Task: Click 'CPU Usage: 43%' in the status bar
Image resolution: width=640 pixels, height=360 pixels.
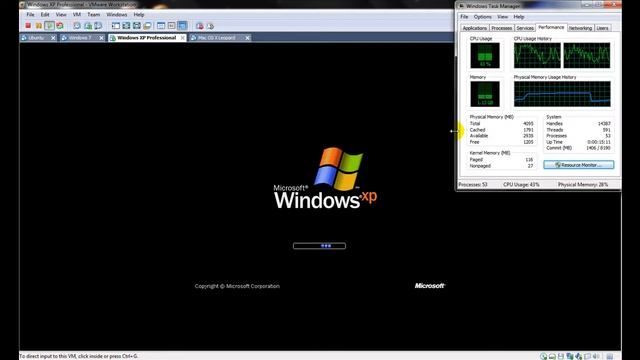Action: 521,184
